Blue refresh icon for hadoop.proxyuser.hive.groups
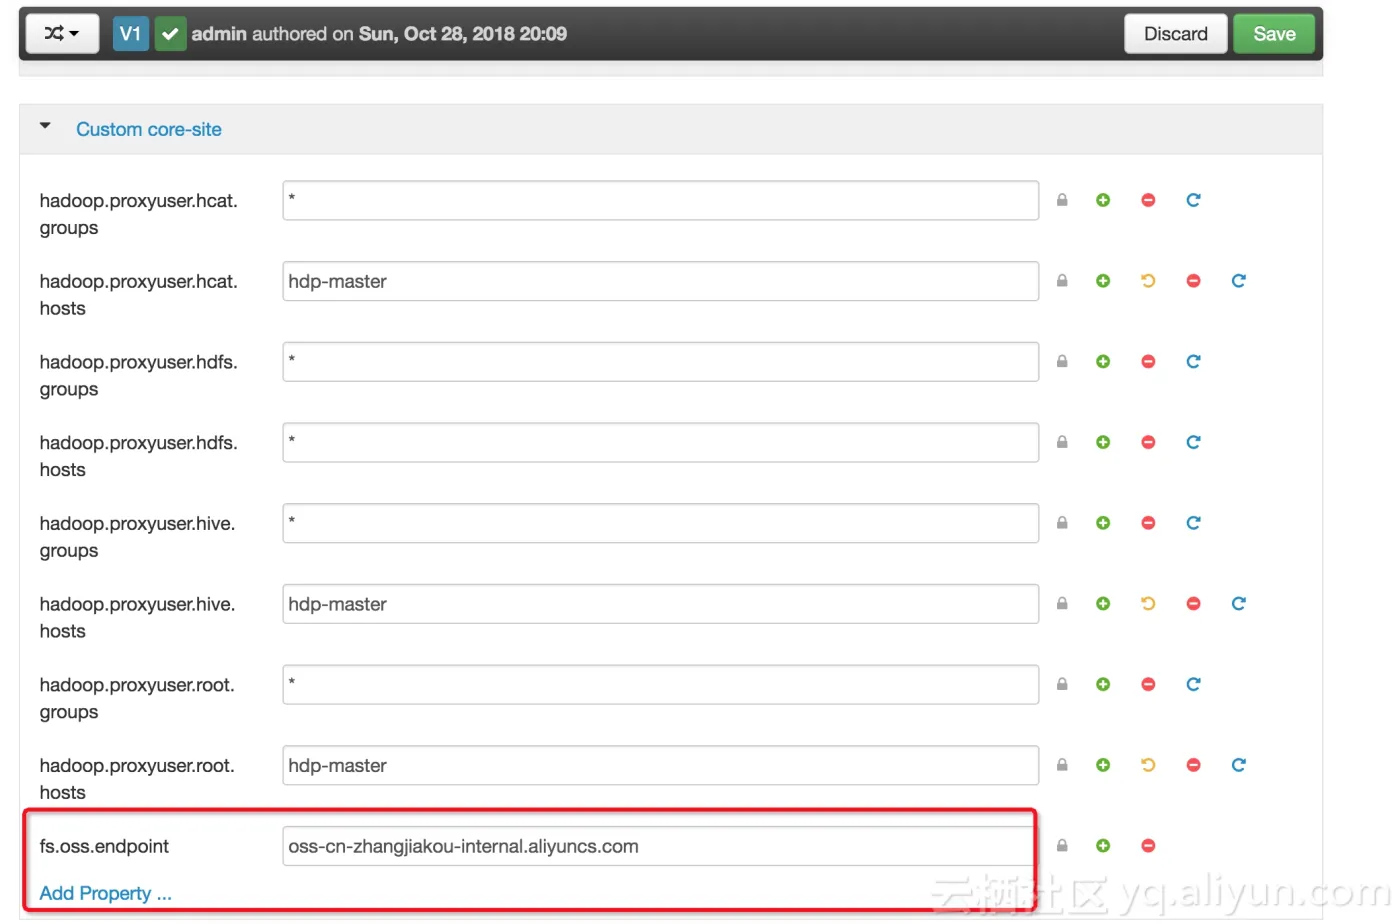Viewport: 1400px width, 924px height. [1193, 523]
